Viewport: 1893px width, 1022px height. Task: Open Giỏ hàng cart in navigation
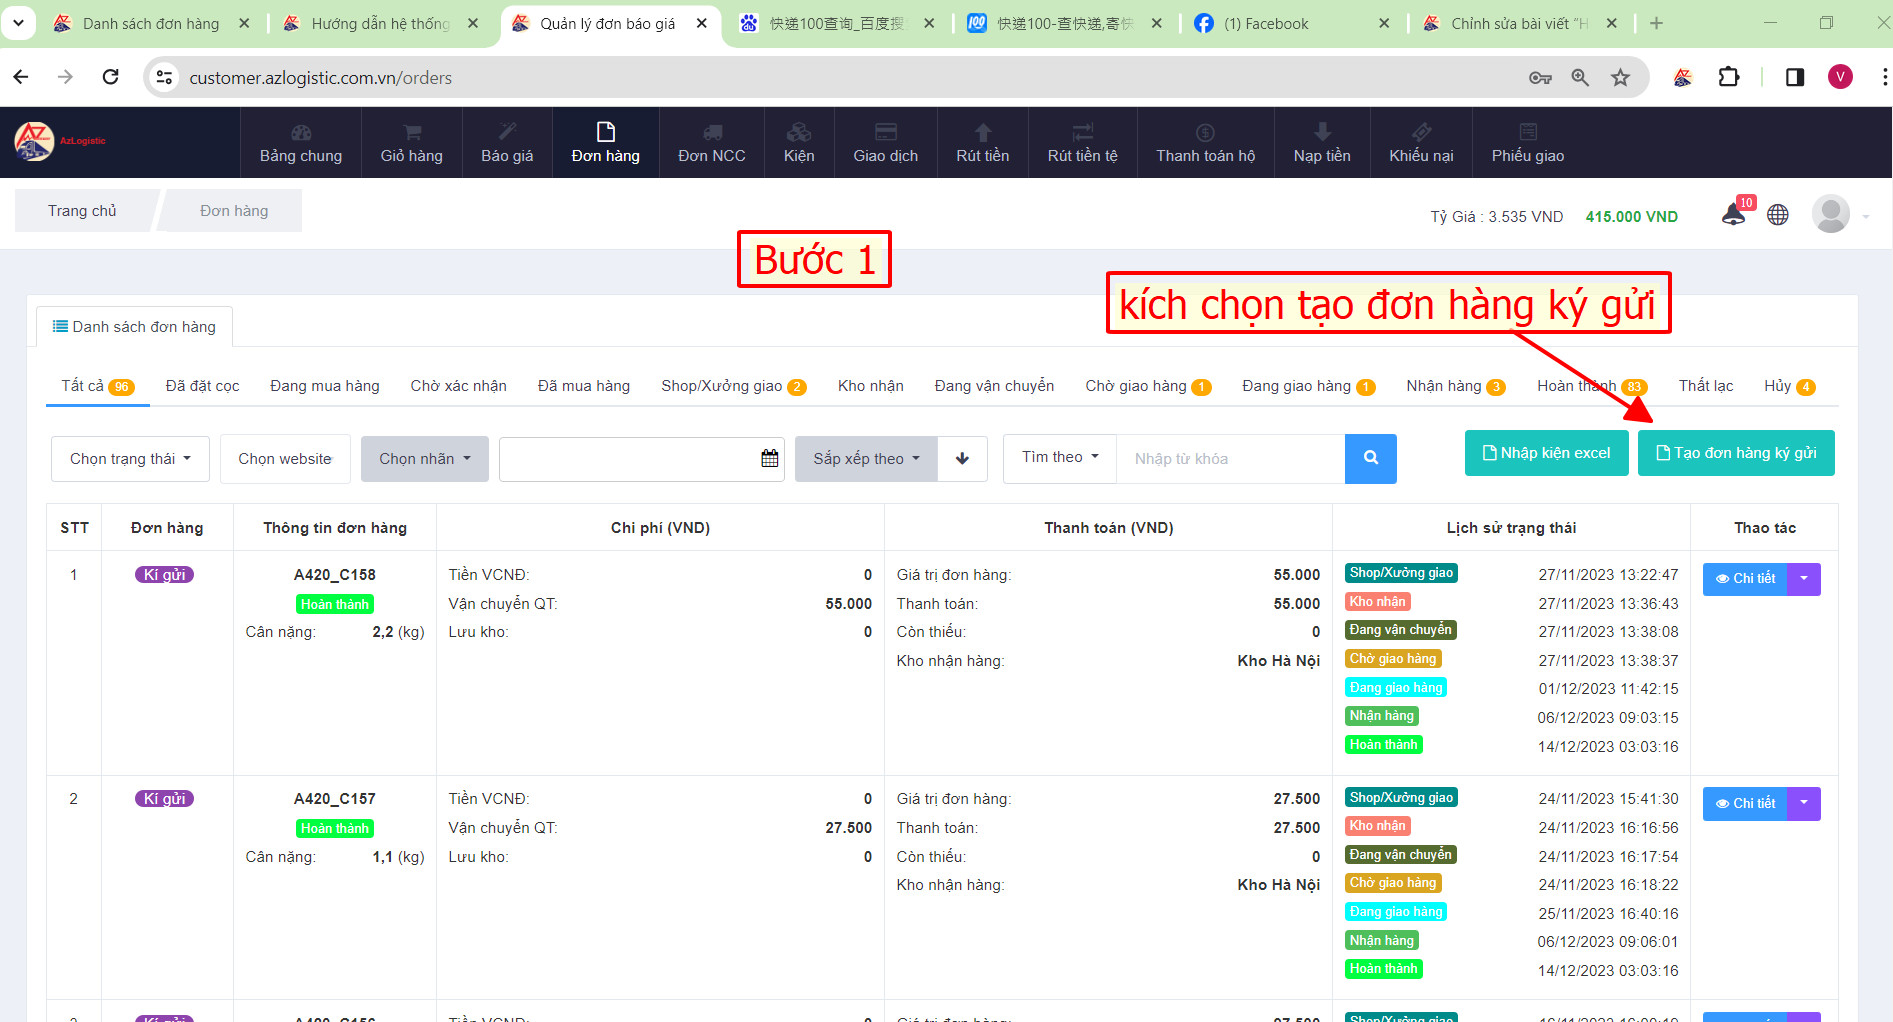click(411, 143)
